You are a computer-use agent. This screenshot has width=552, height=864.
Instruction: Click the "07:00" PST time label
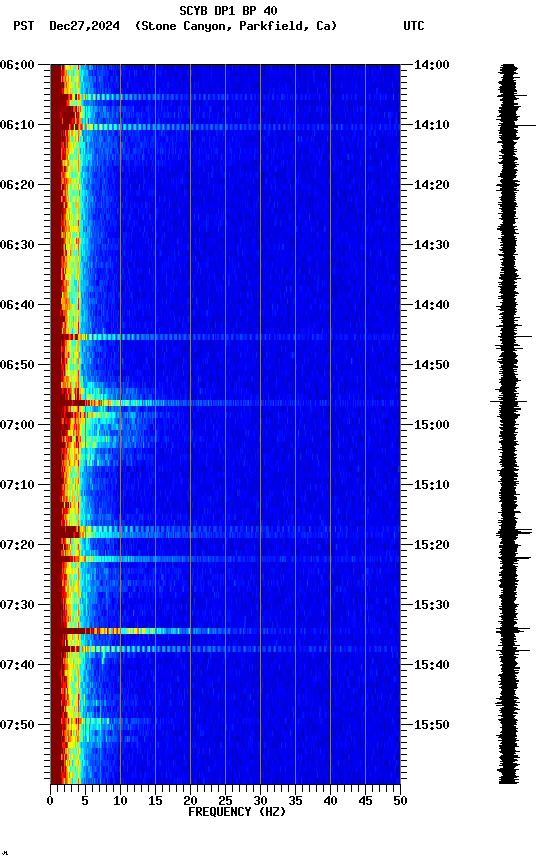click(x=17, y=425)
